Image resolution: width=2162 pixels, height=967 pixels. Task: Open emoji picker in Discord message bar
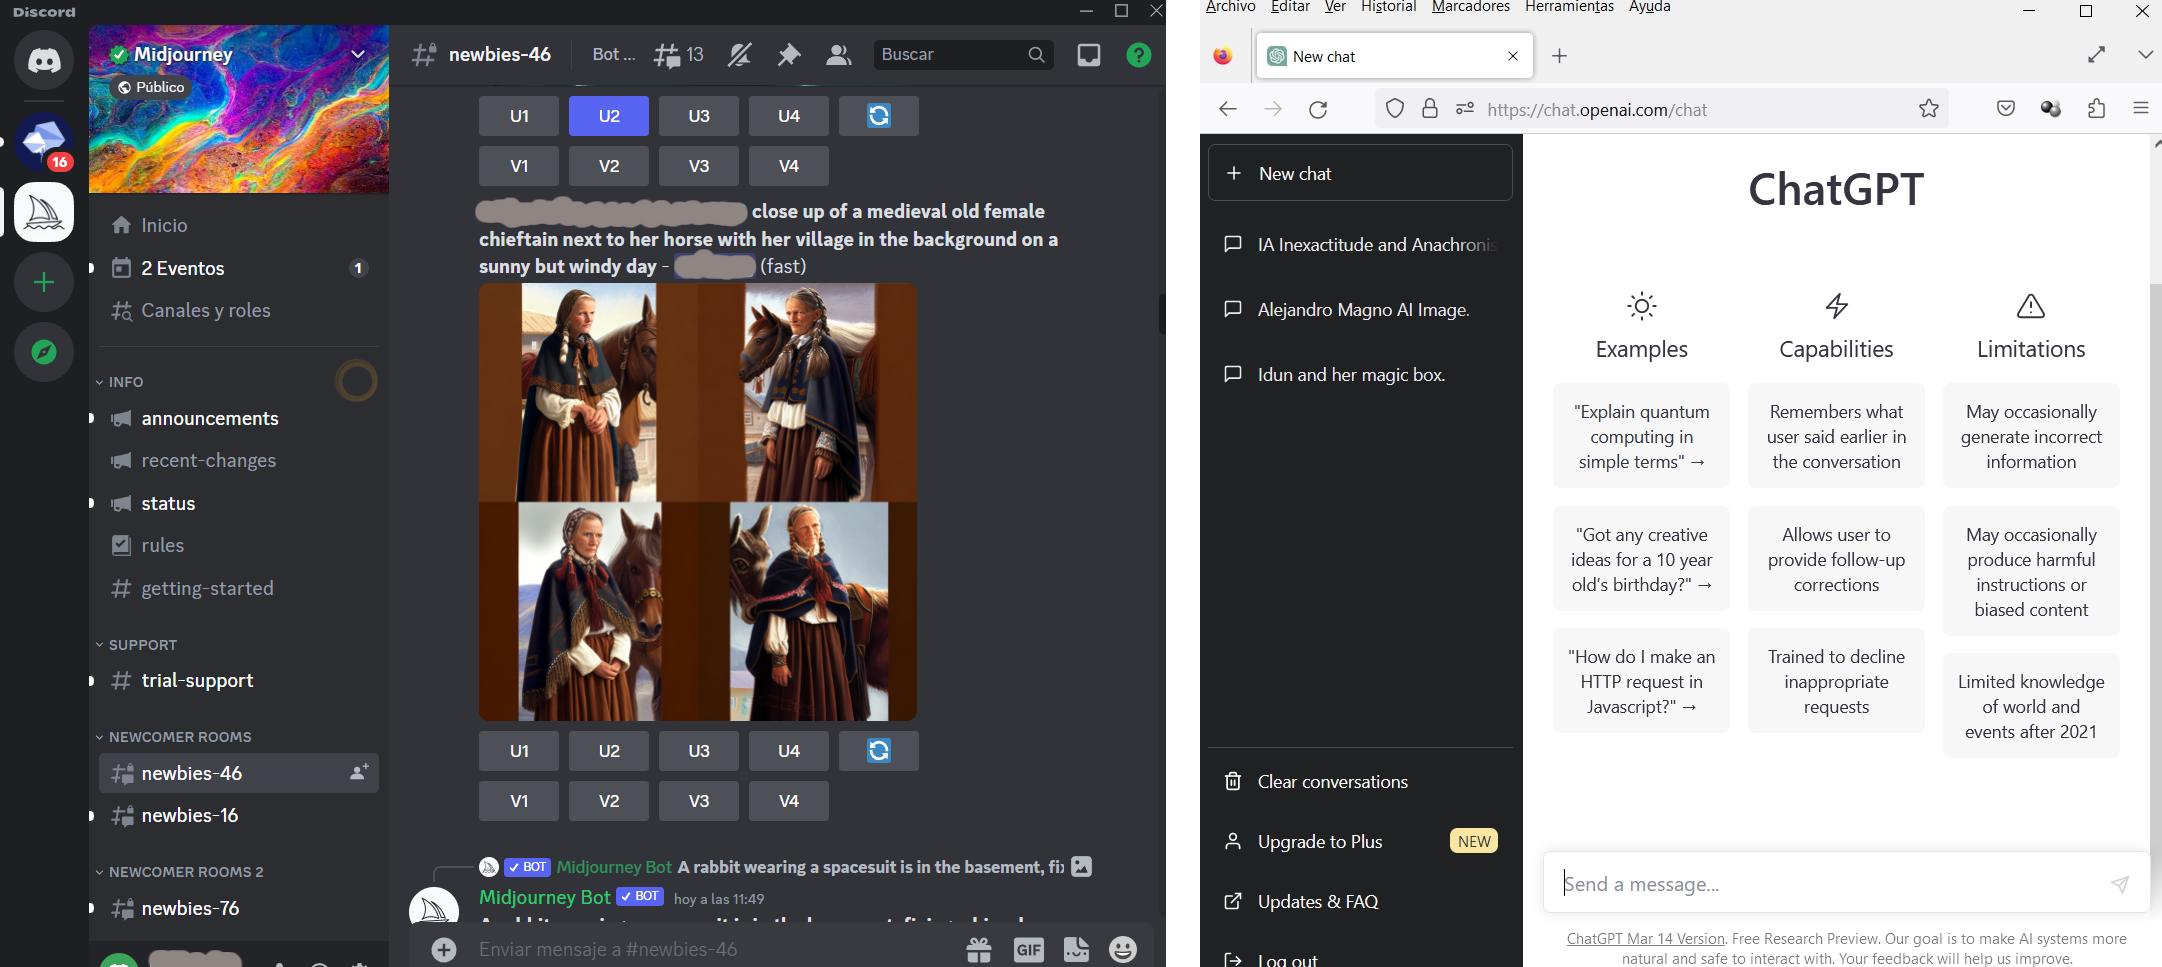coord(1123,949)
